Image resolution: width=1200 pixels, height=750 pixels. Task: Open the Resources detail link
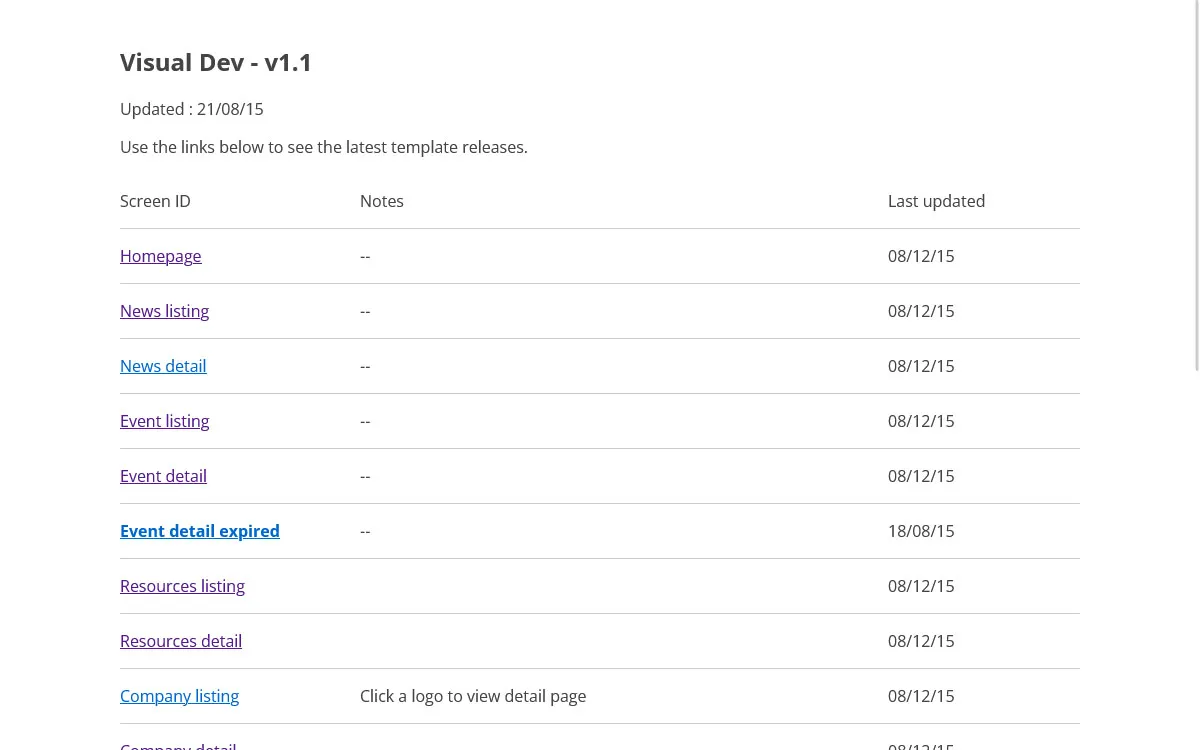(x=181, y=641)
